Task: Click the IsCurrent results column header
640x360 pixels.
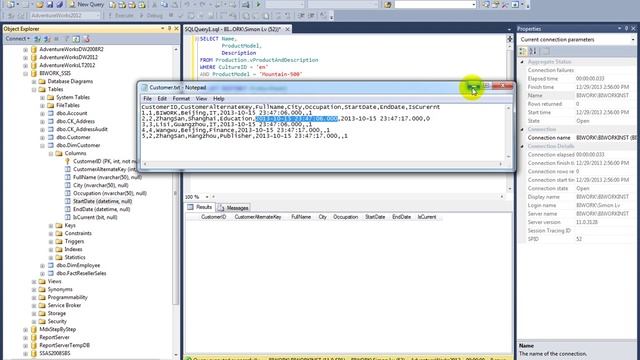Action: click(x=427, y=217)
